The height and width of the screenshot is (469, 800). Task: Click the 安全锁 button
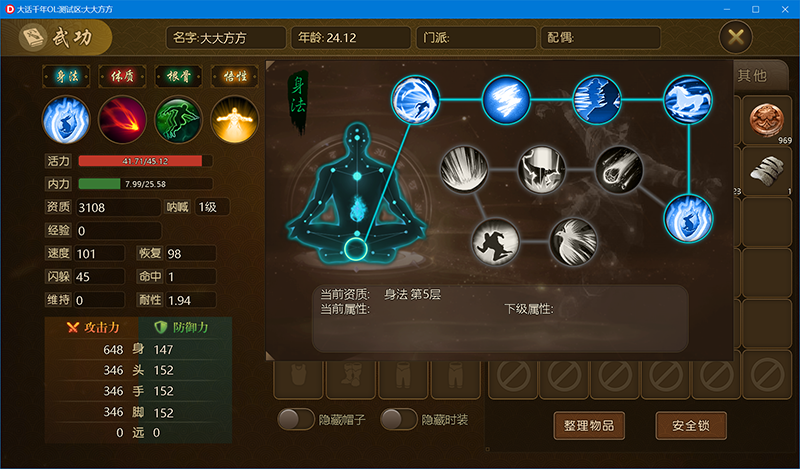pyautogui.click(x=691, y=426)
